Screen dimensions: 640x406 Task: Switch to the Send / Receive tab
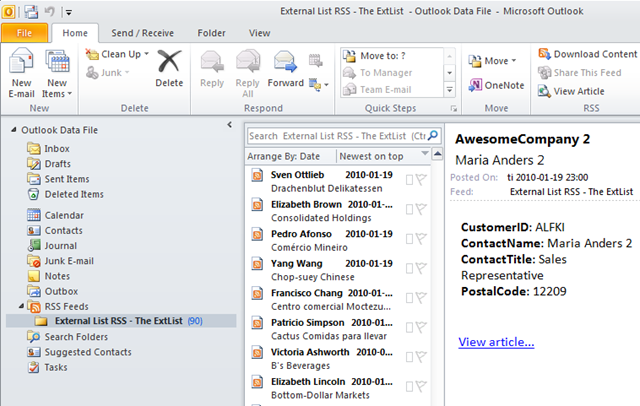tap(142, 33)
